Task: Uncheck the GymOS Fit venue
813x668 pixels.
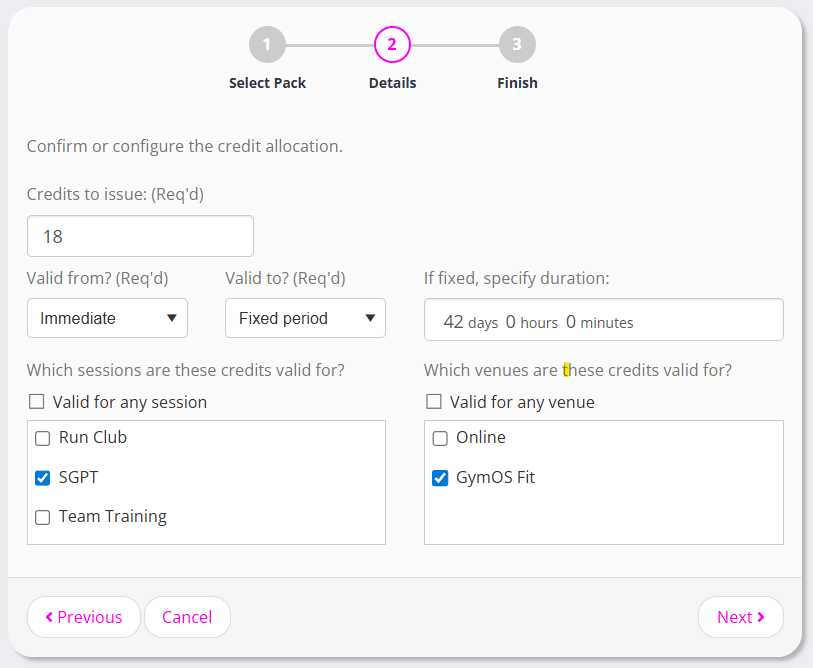Action: (x=440, y=478)
